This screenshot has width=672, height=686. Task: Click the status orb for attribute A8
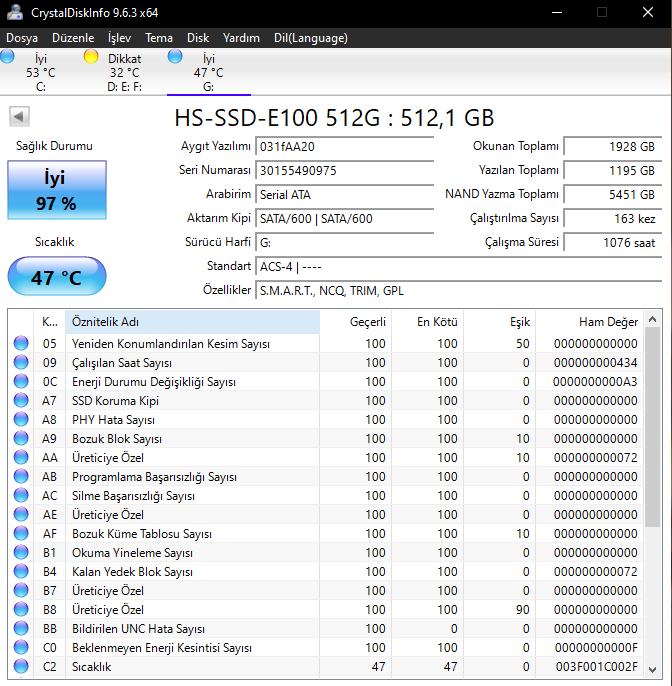pyautogui.click(x=21, y=420)
